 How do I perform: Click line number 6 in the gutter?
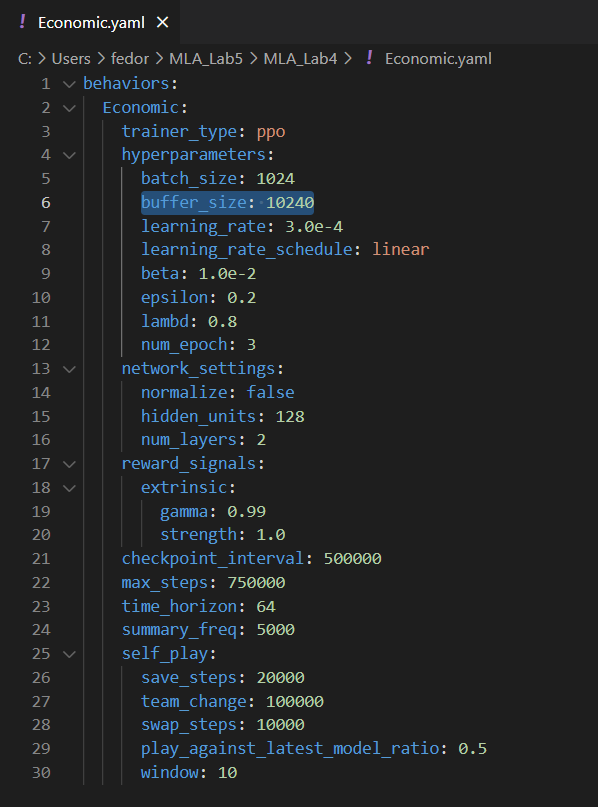(46, 203)
